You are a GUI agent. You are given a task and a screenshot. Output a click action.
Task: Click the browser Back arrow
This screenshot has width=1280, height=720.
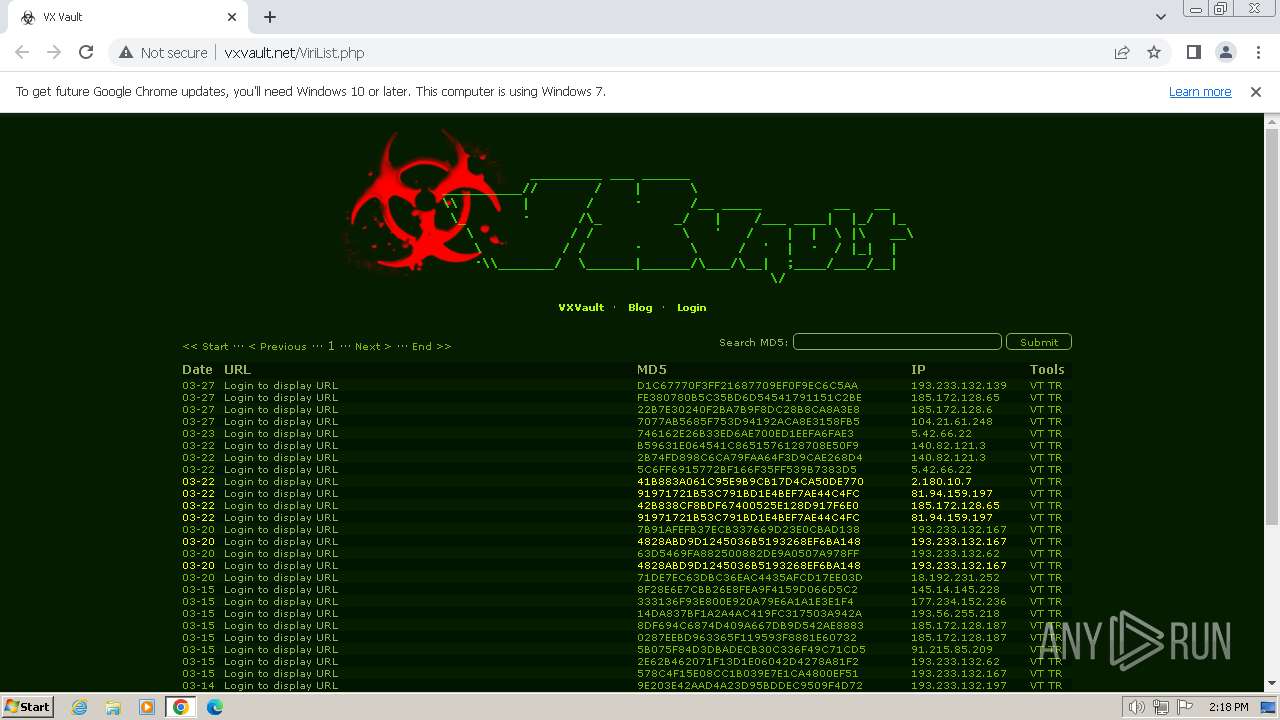[x=22, y=52]
